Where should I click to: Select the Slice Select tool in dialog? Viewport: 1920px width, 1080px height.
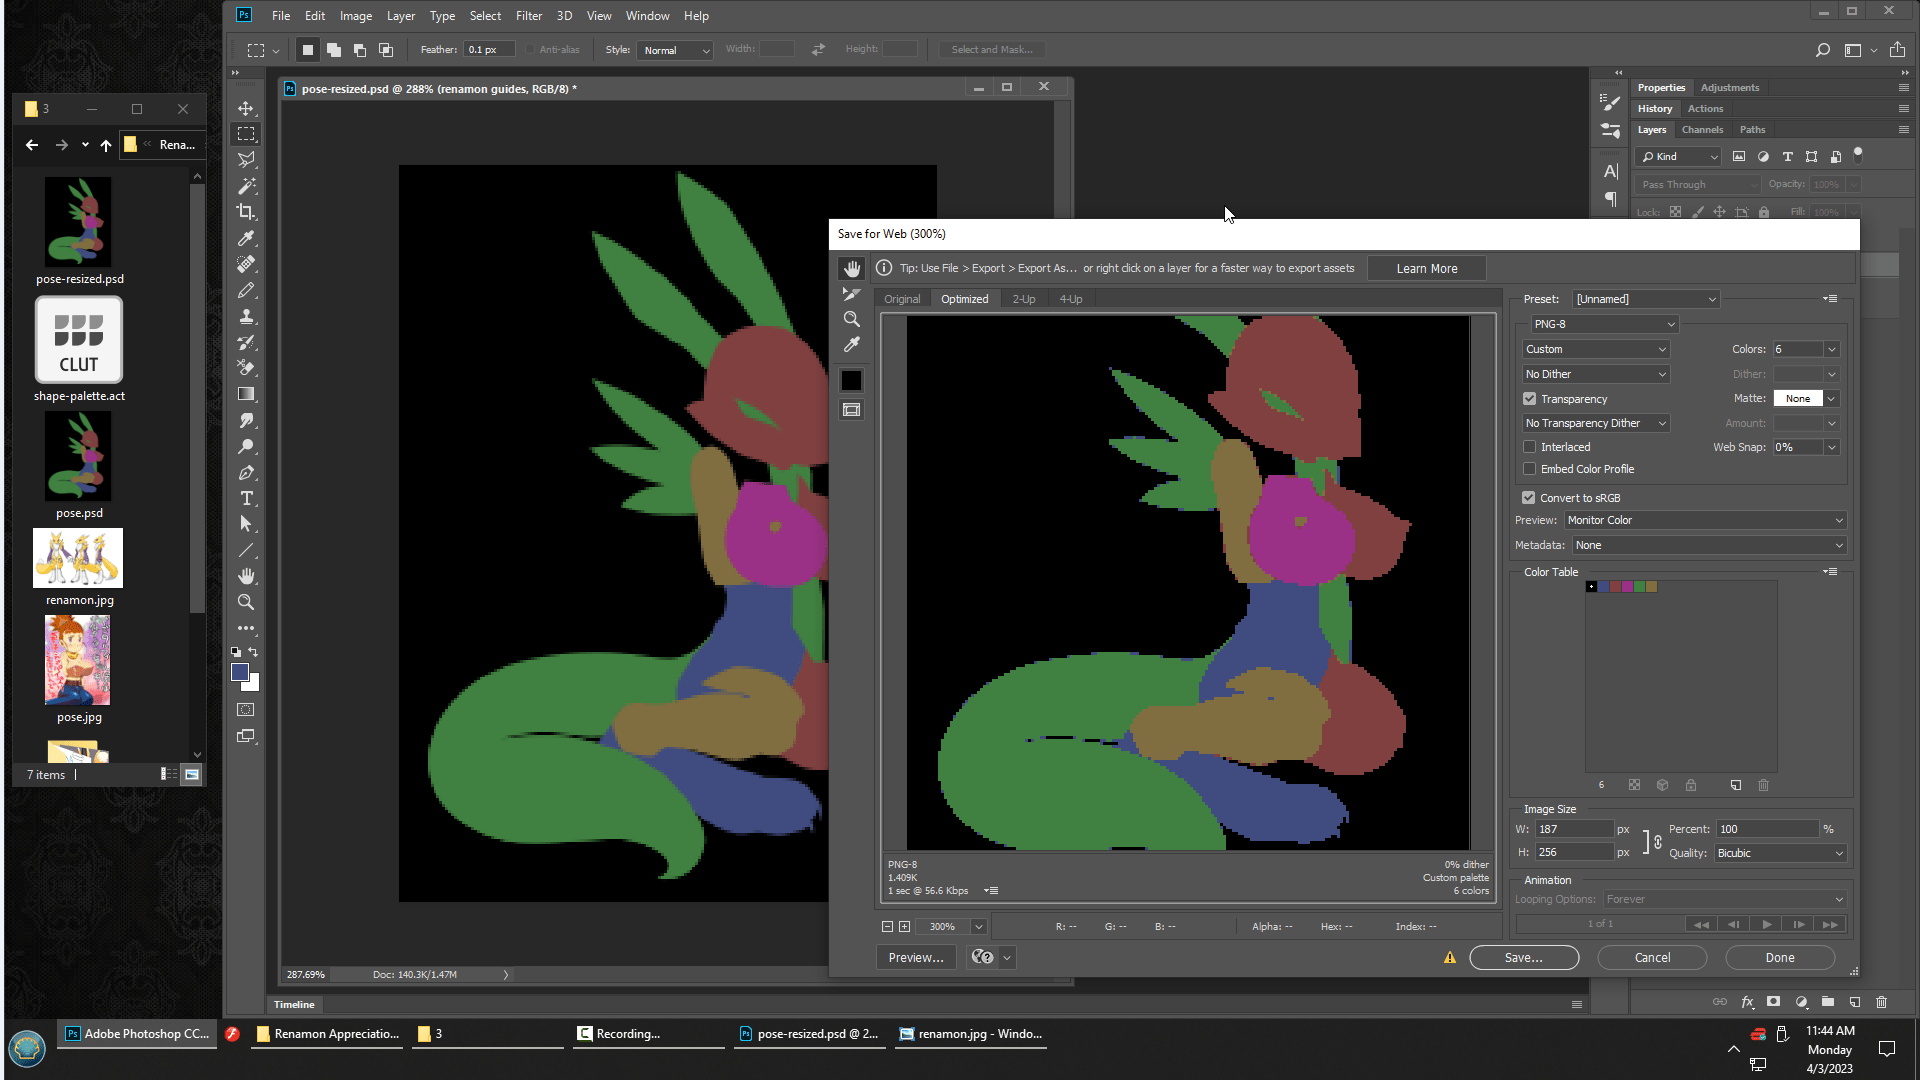coord(851,294)
